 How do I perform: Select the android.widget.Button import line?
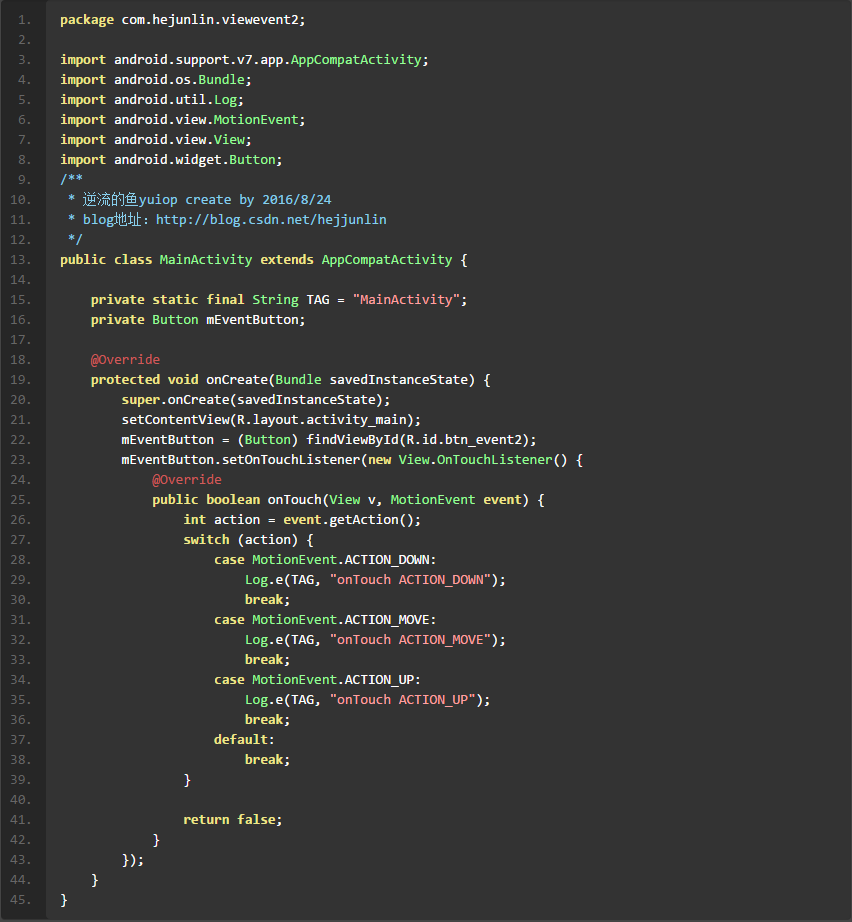171,159
